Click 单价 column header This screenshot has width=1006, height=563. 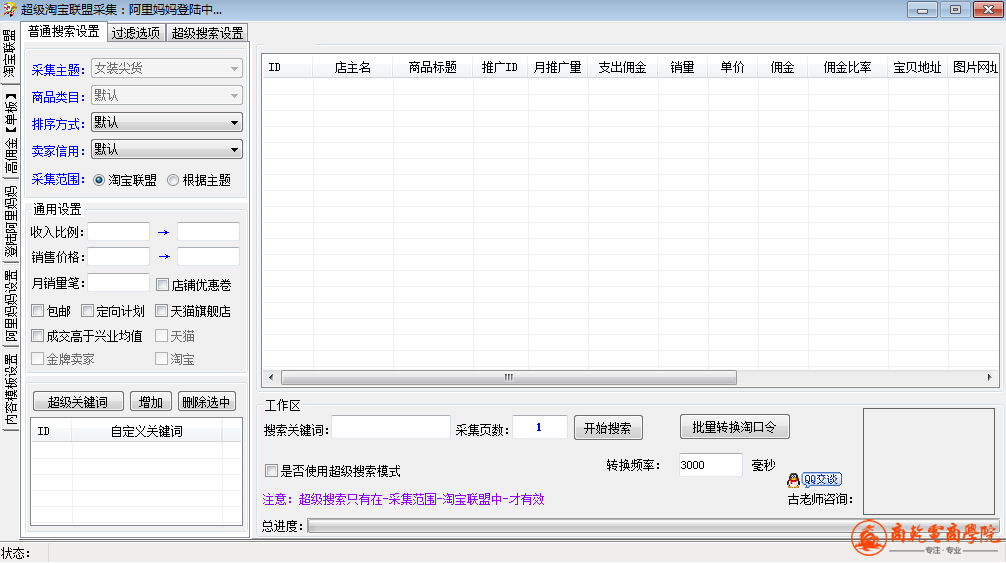click(x=733, y=67)
